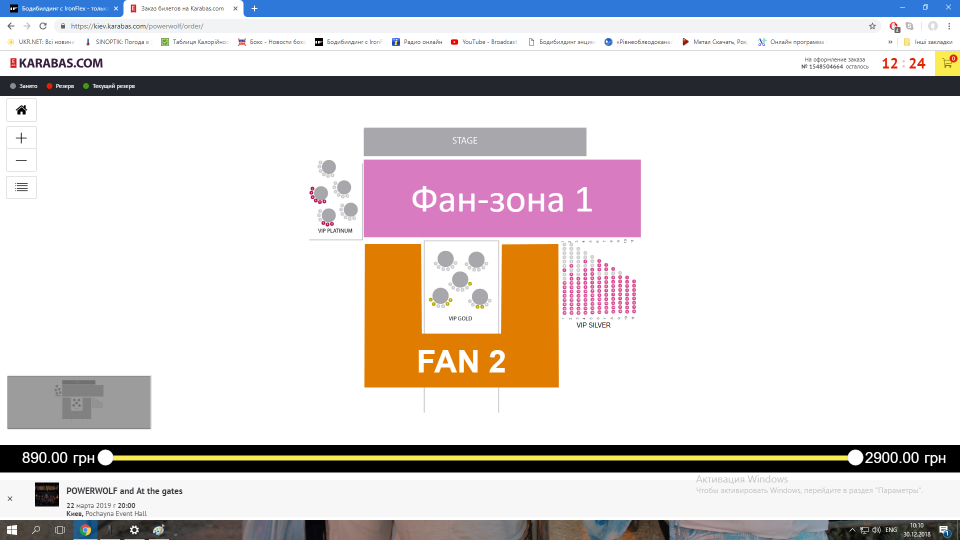
Task: Select the orange FAN 2 zone
Action: click(x=461, y=361)
